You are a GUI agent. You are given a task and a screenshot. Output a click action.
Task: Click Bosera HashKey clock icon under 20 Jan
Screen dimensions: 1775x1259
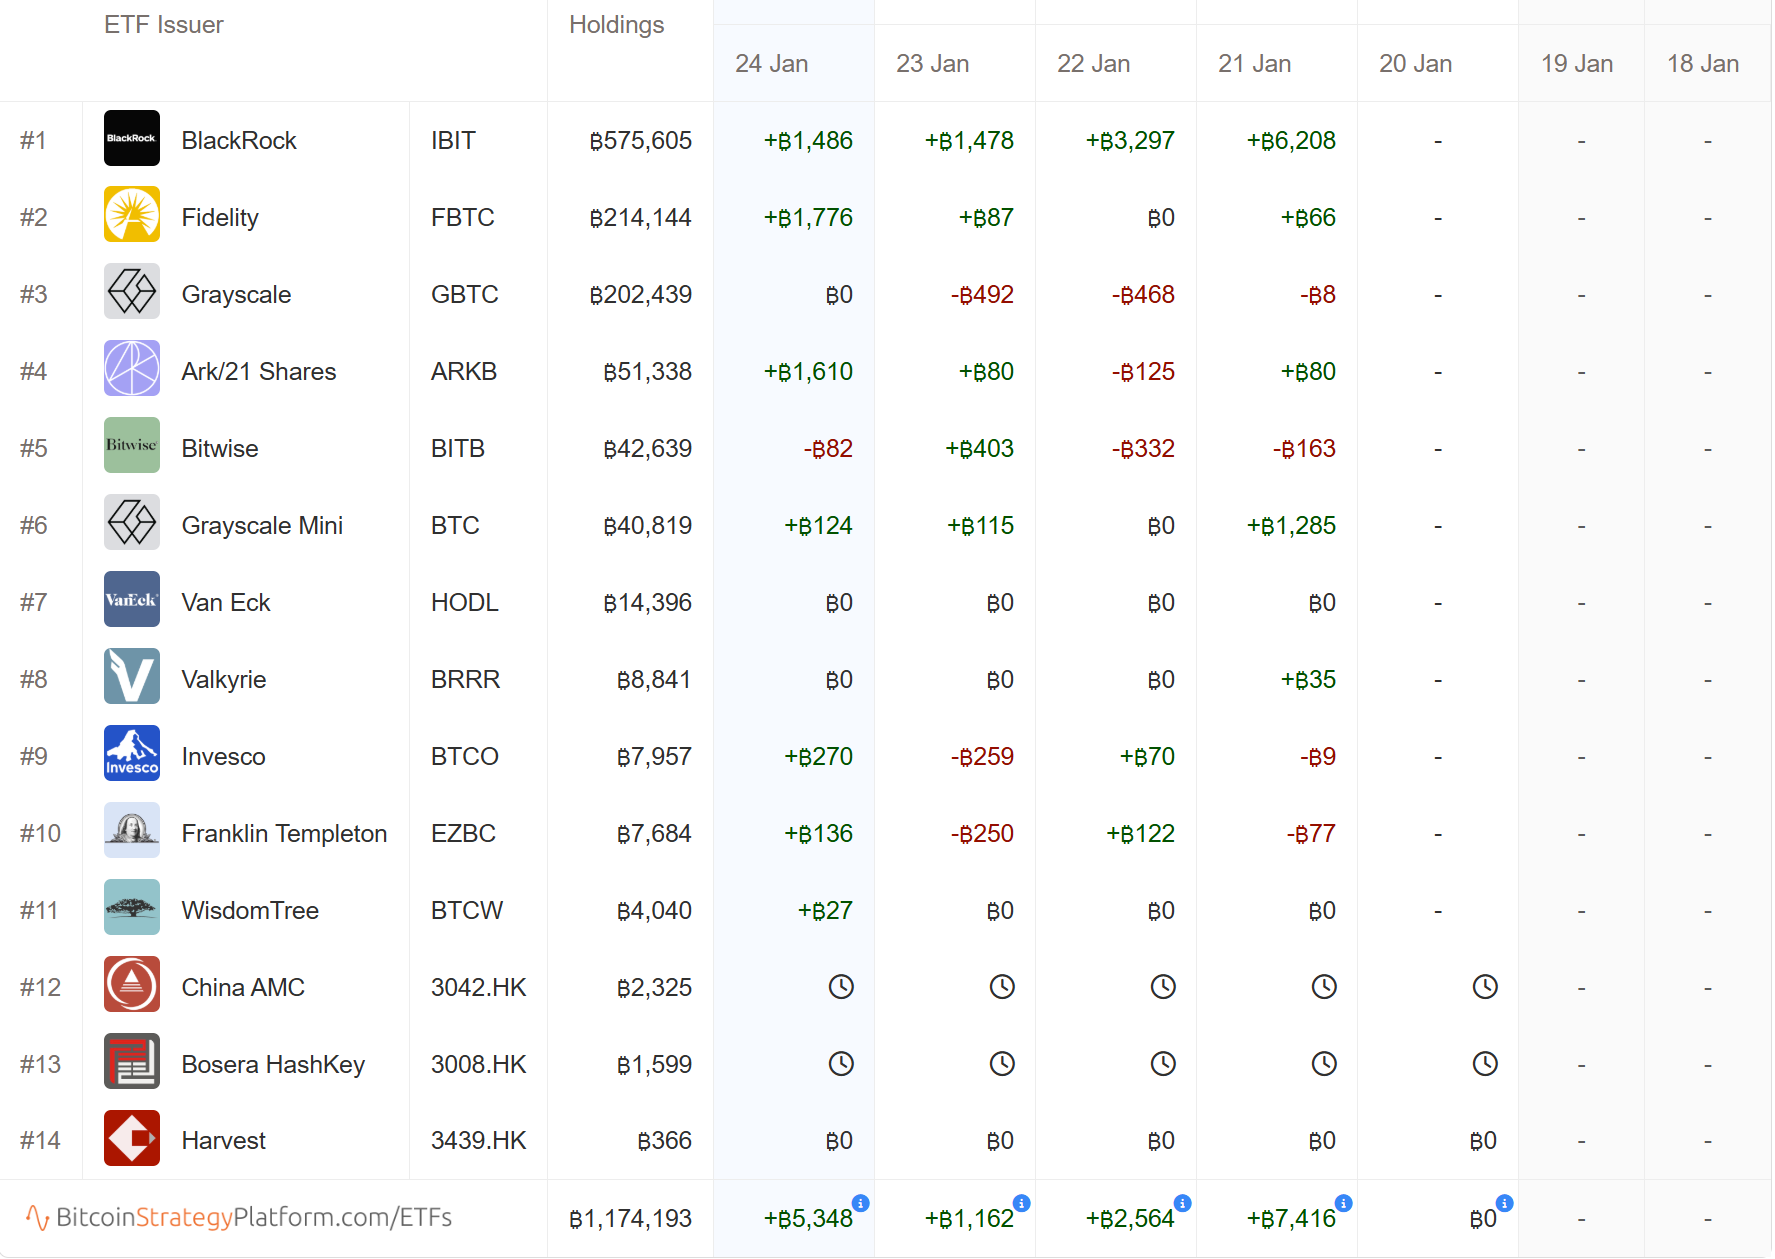click(x=1485, y=1063)
